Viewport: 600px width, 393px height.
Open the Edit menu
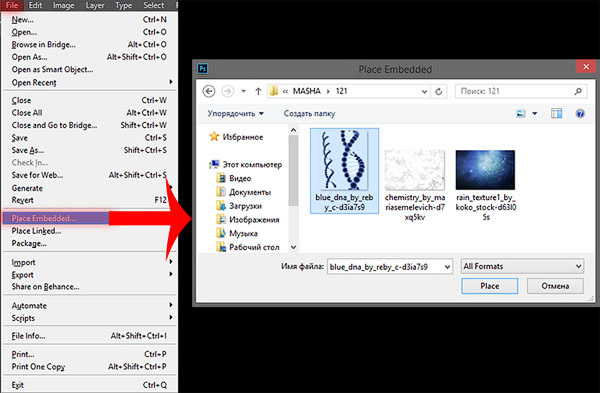[35, 5]
